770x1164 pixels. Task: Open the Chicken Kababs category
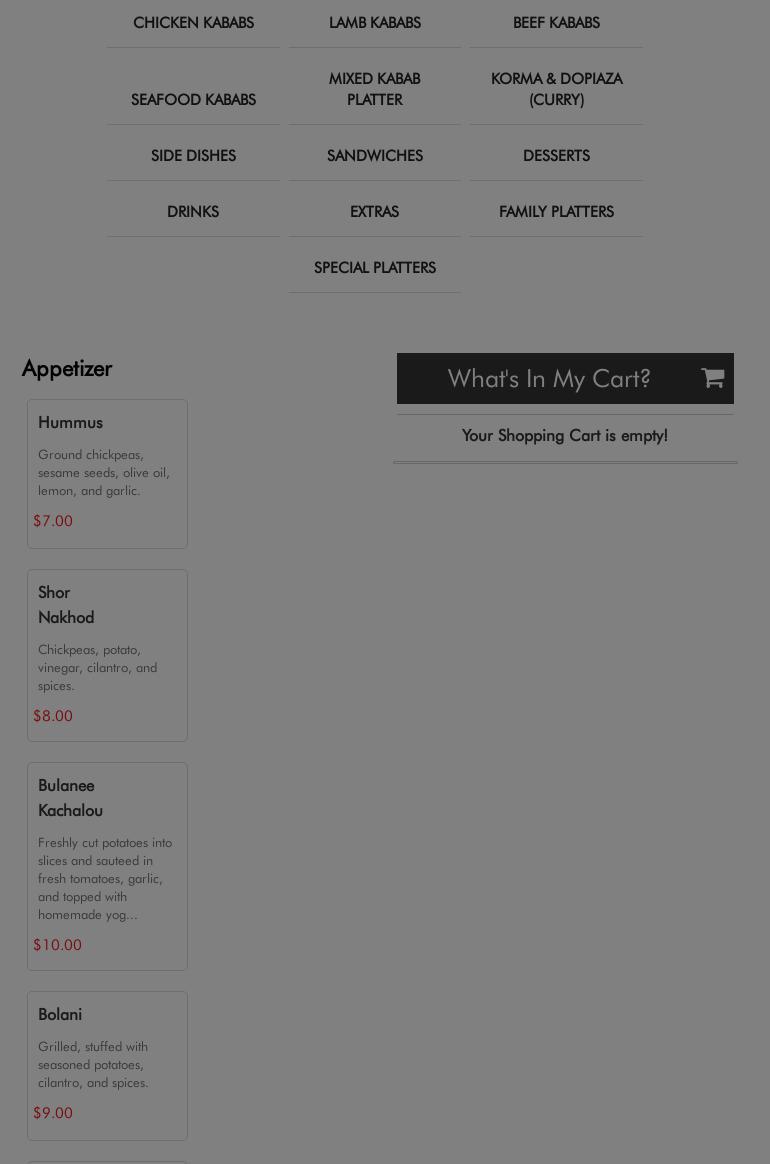pyautogui.click(x=193, y=23)
